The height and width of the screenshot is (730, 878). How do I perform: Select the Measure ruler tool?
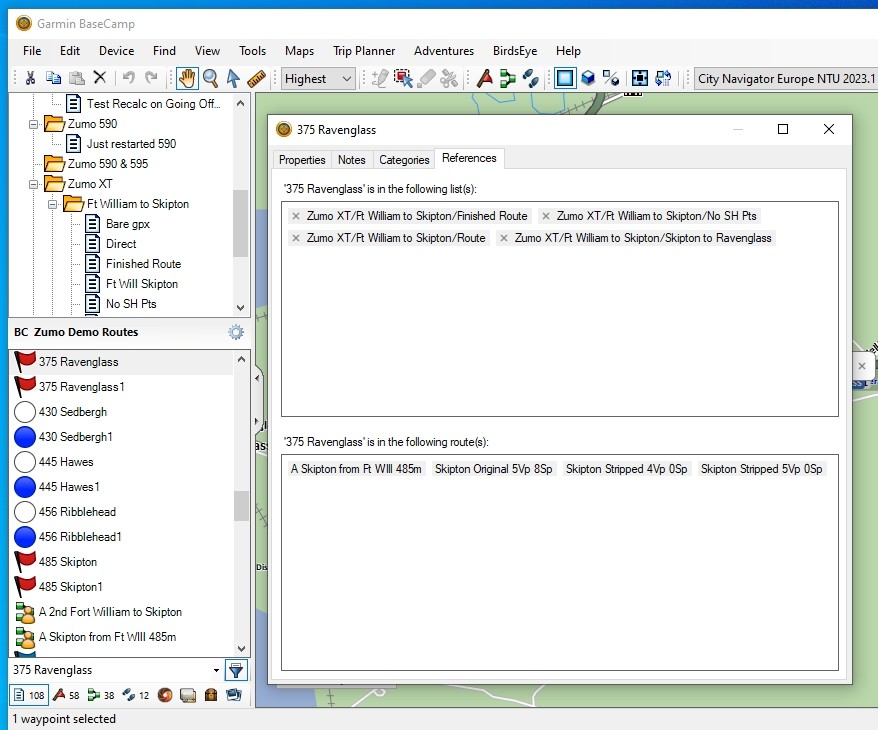tap(256, 78)
